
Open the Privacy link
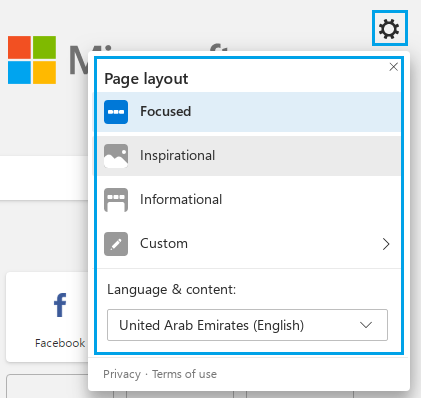click(122, 374)
